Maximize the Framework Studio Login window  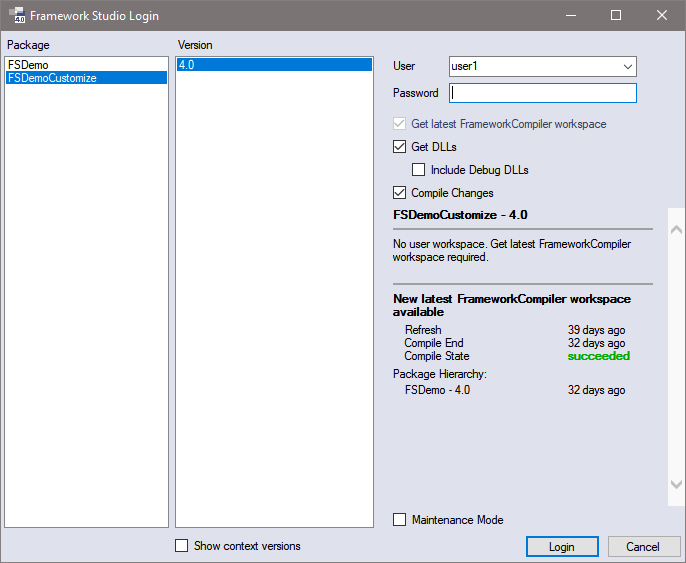click(616, 15)
